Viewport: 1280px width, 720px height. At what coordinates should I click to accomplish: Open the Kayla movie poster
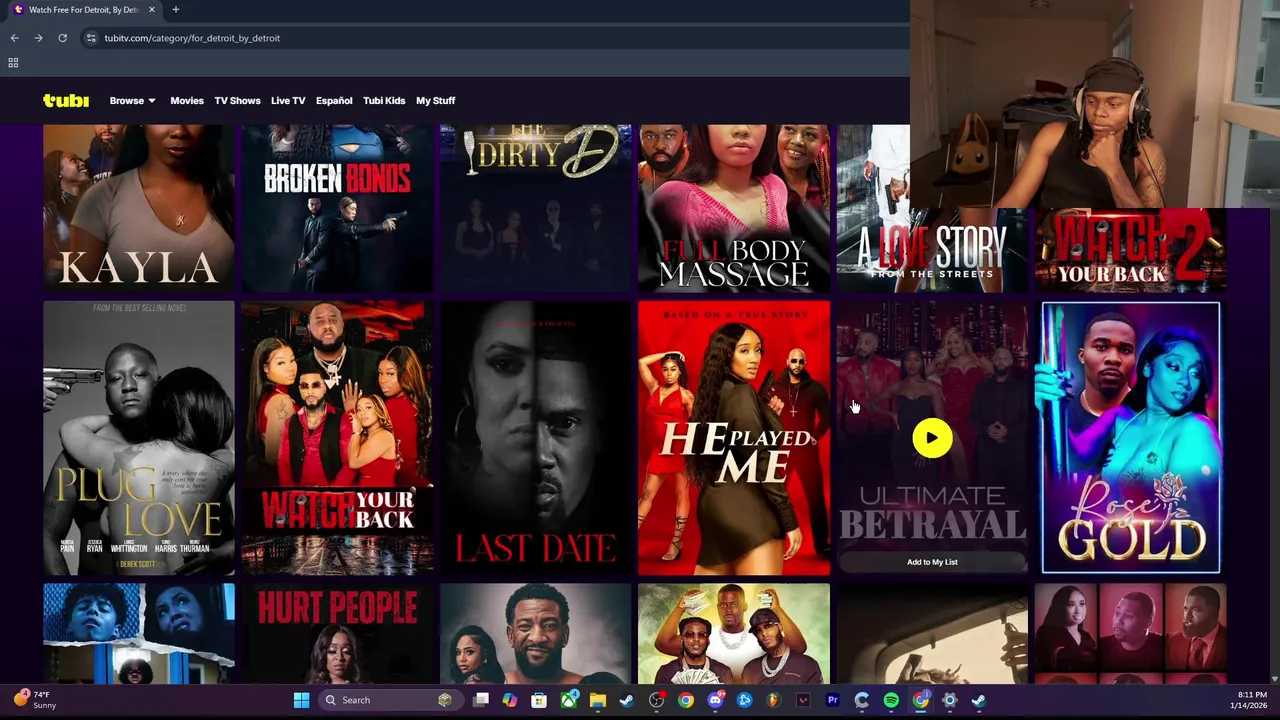pos(139,208)
